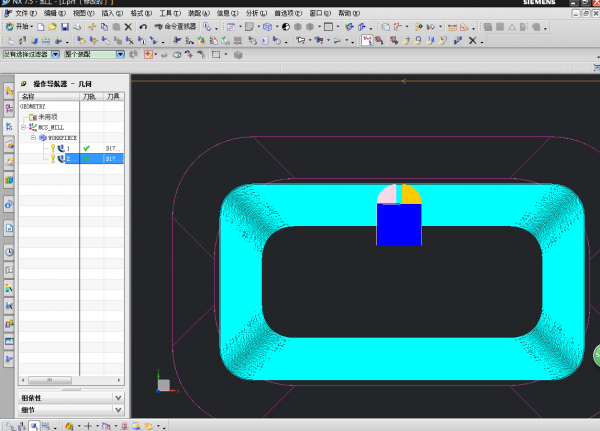Open the 工具 (Tools) menu

[x=170, y=13]
